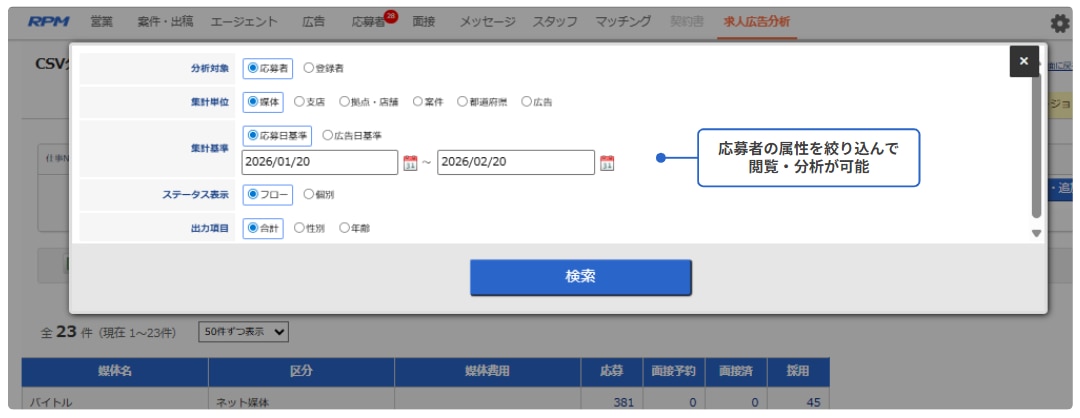Open the 契約書 menu
This screenshot has width=1080, height=418.
(x=687, y=21)
